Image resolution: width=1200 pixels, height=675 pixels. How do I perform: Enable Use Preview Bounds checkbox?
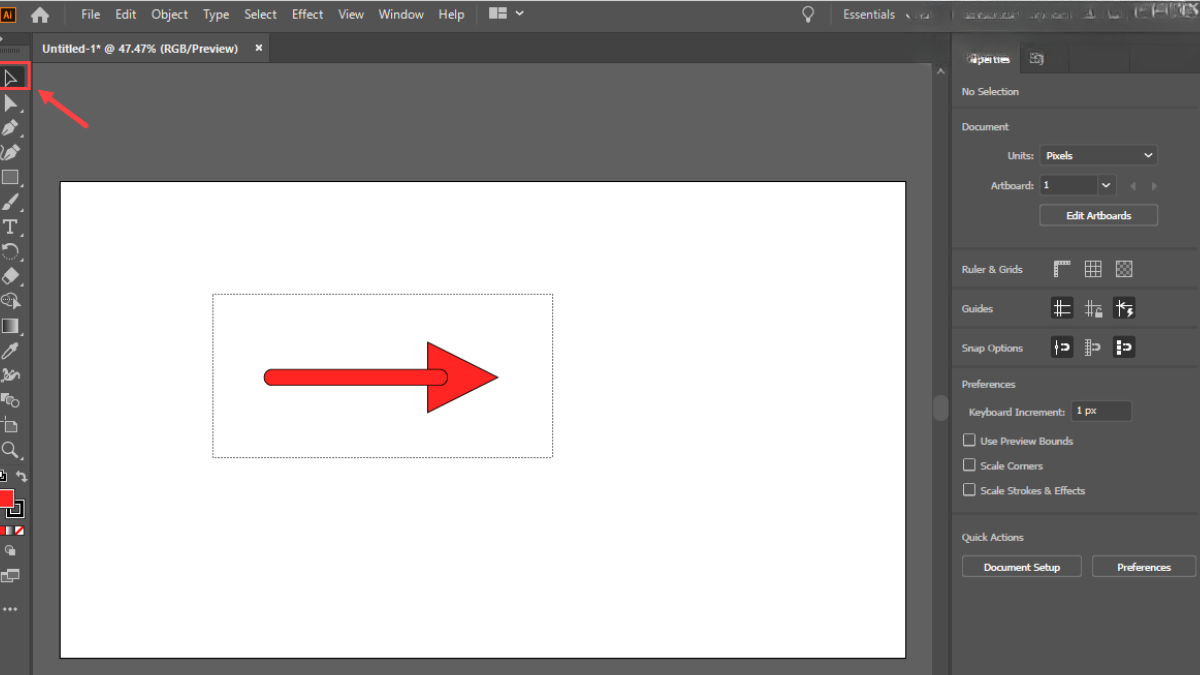tap(969, 440)
